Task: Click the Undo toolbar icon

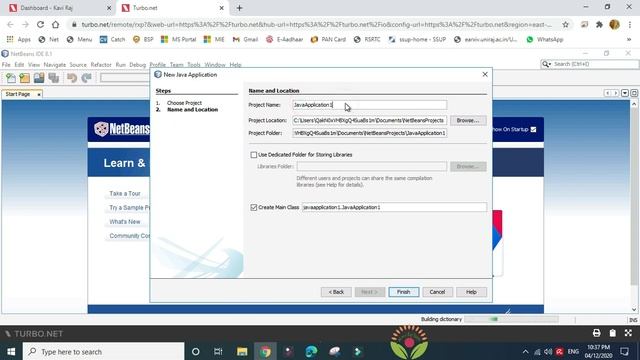Action: tap(72, 78)
